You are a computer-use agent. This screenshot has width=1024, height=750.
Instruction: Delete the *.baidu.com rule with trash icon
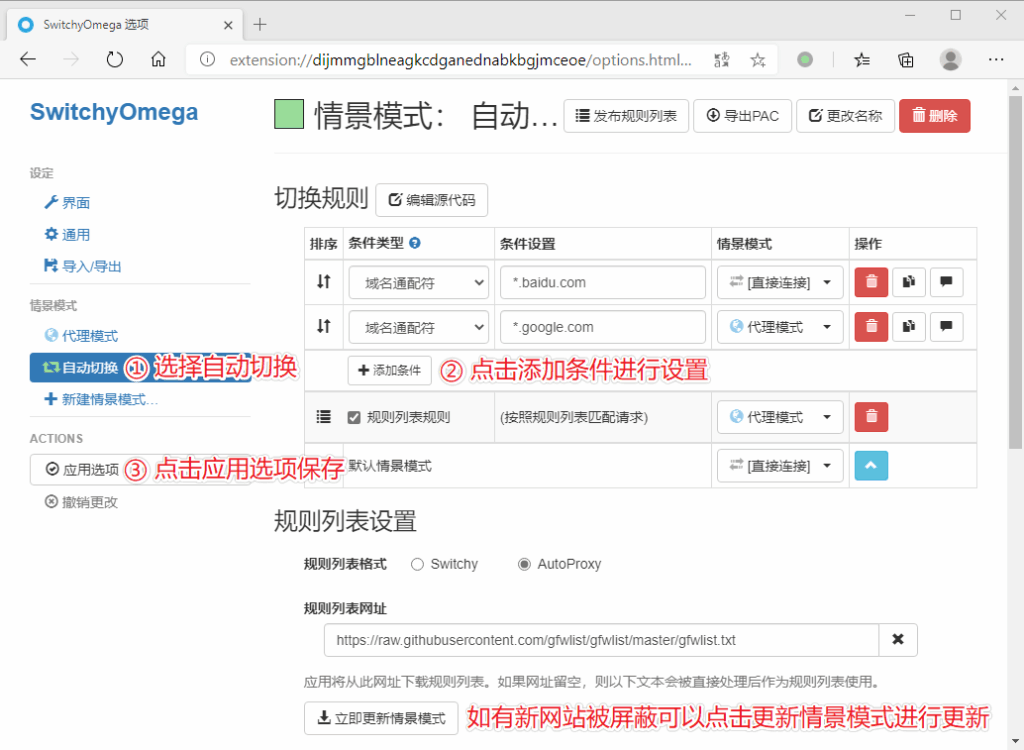coord(871,283)
